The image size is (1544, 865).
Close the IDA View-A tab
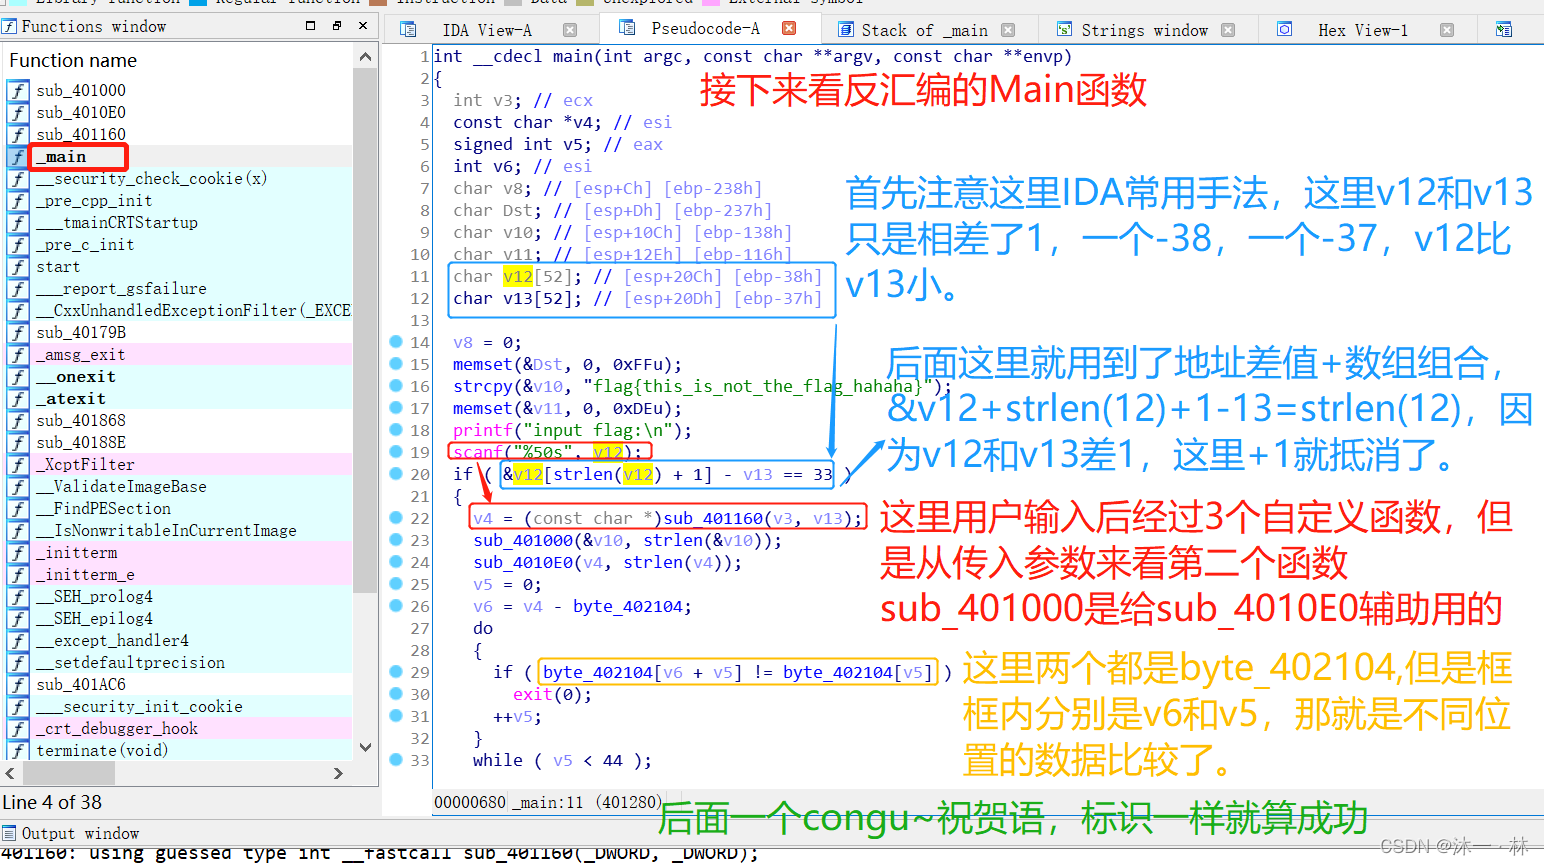(570, 30)
